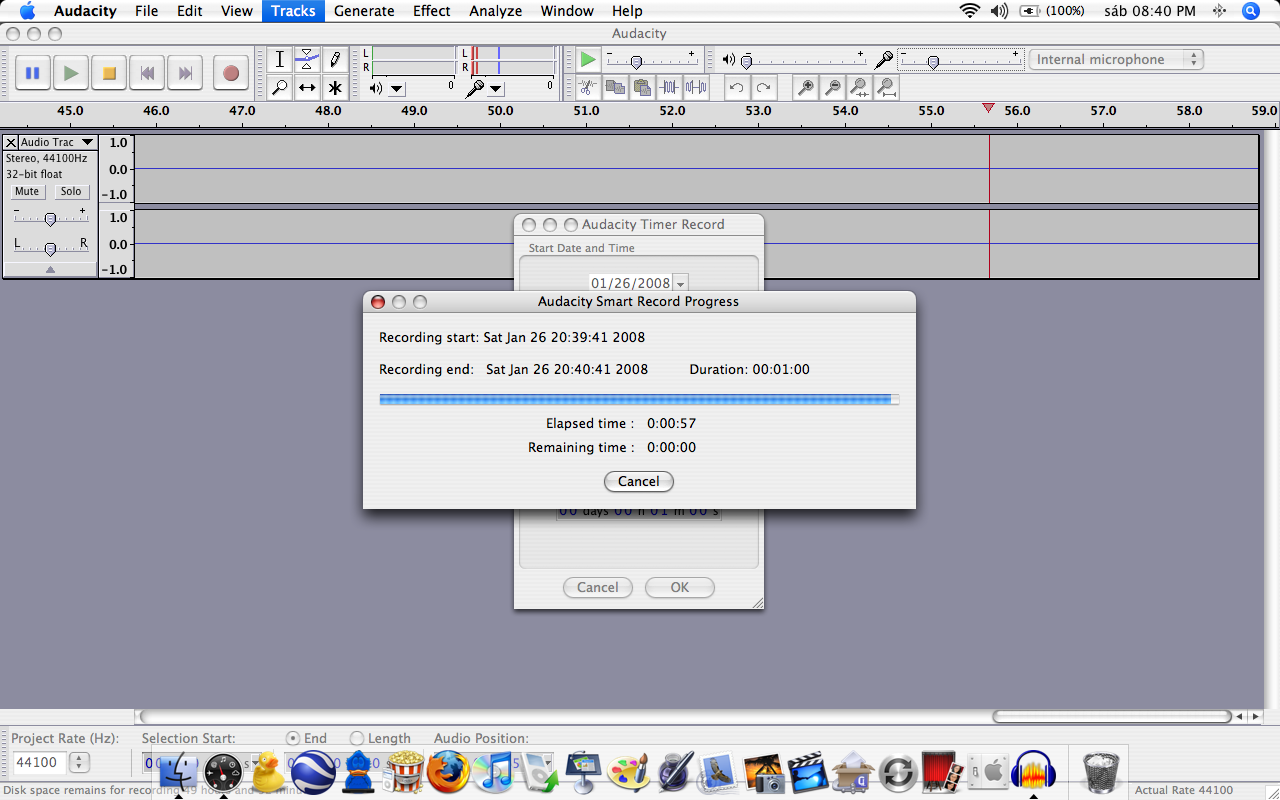Select the Draw (pencil) tool
Viewport: 1280px width, 800px height.
pyautogui.click(x=335, y=59)
